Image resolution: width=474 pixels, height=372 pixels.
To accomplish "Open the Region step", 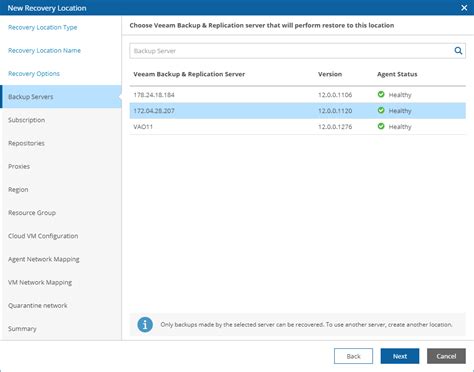I will [x=18, y=190].
